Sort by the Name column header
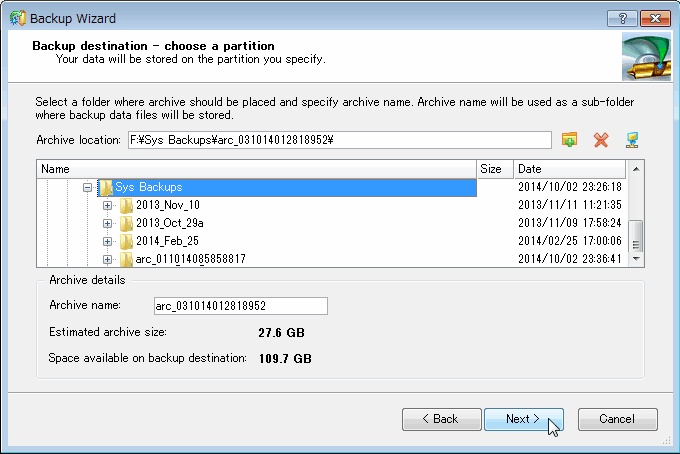 [x=255, y=169]
